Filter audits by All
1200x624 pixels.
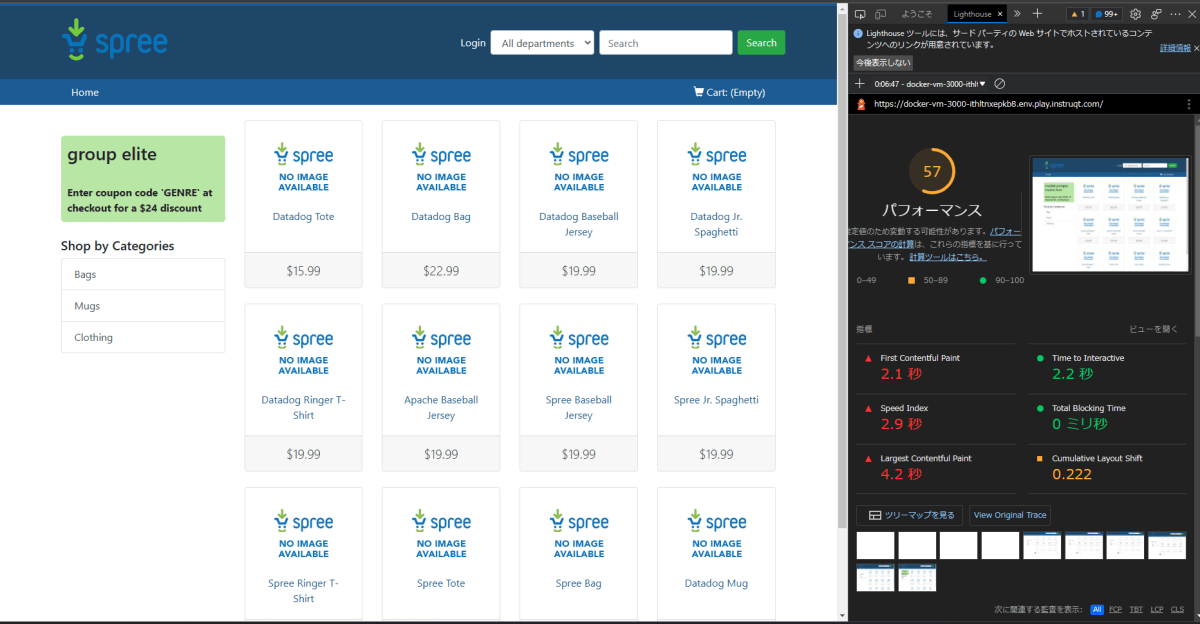point(1097,609)
